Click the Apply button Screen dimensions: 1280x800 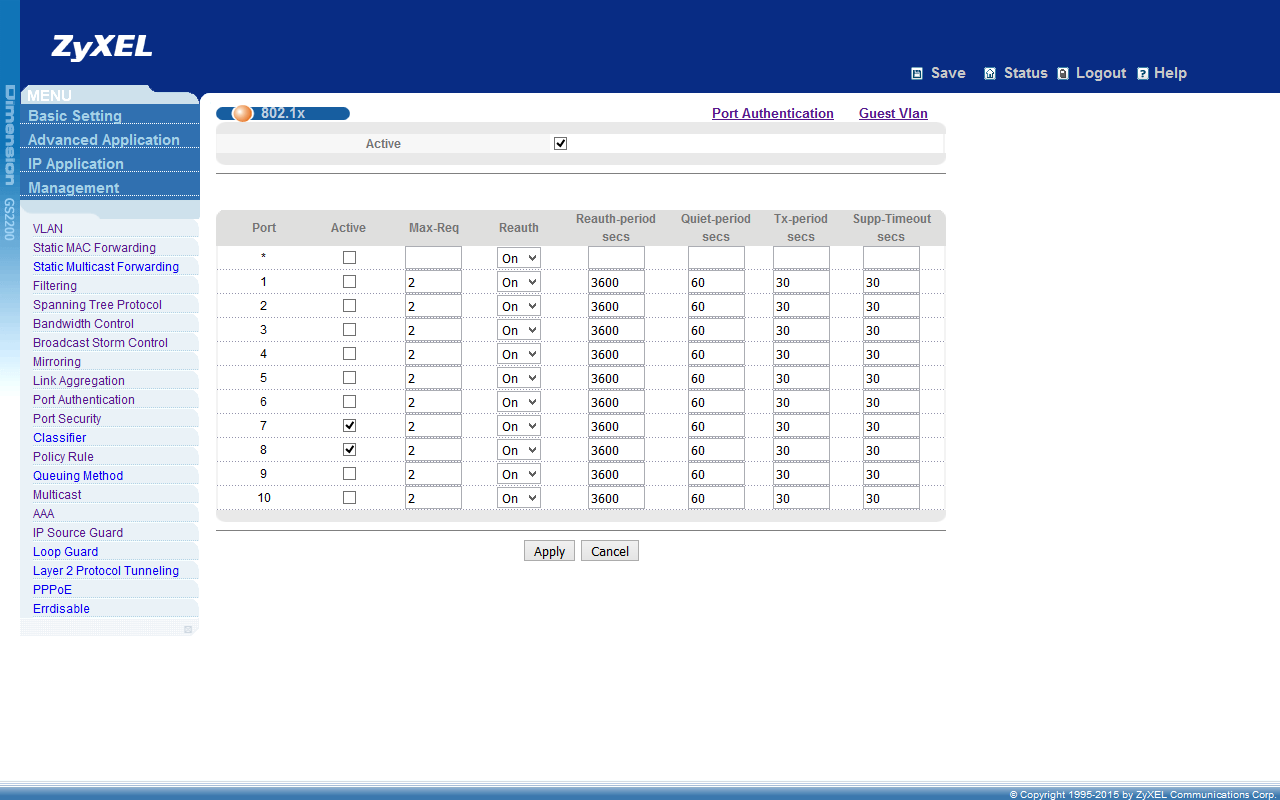click(549, 551)
